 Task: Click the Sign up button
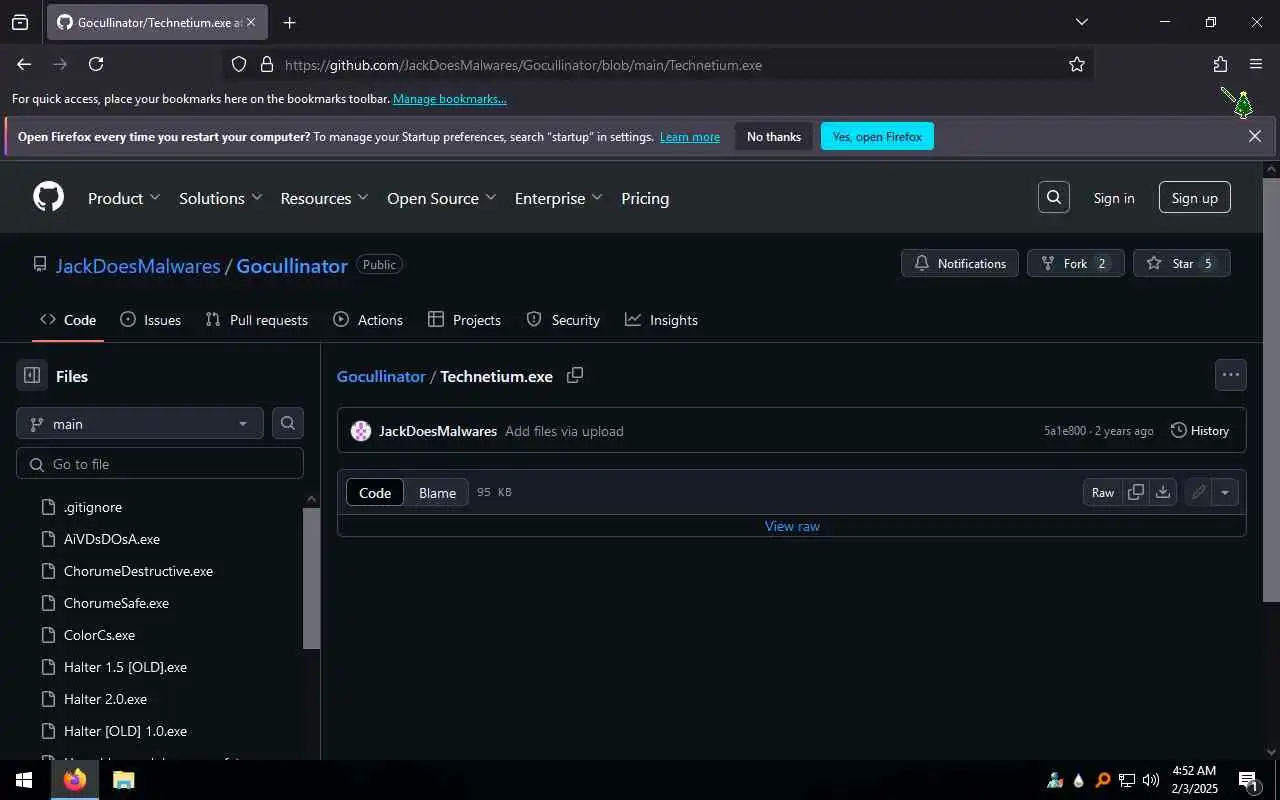pos(1195,197)
